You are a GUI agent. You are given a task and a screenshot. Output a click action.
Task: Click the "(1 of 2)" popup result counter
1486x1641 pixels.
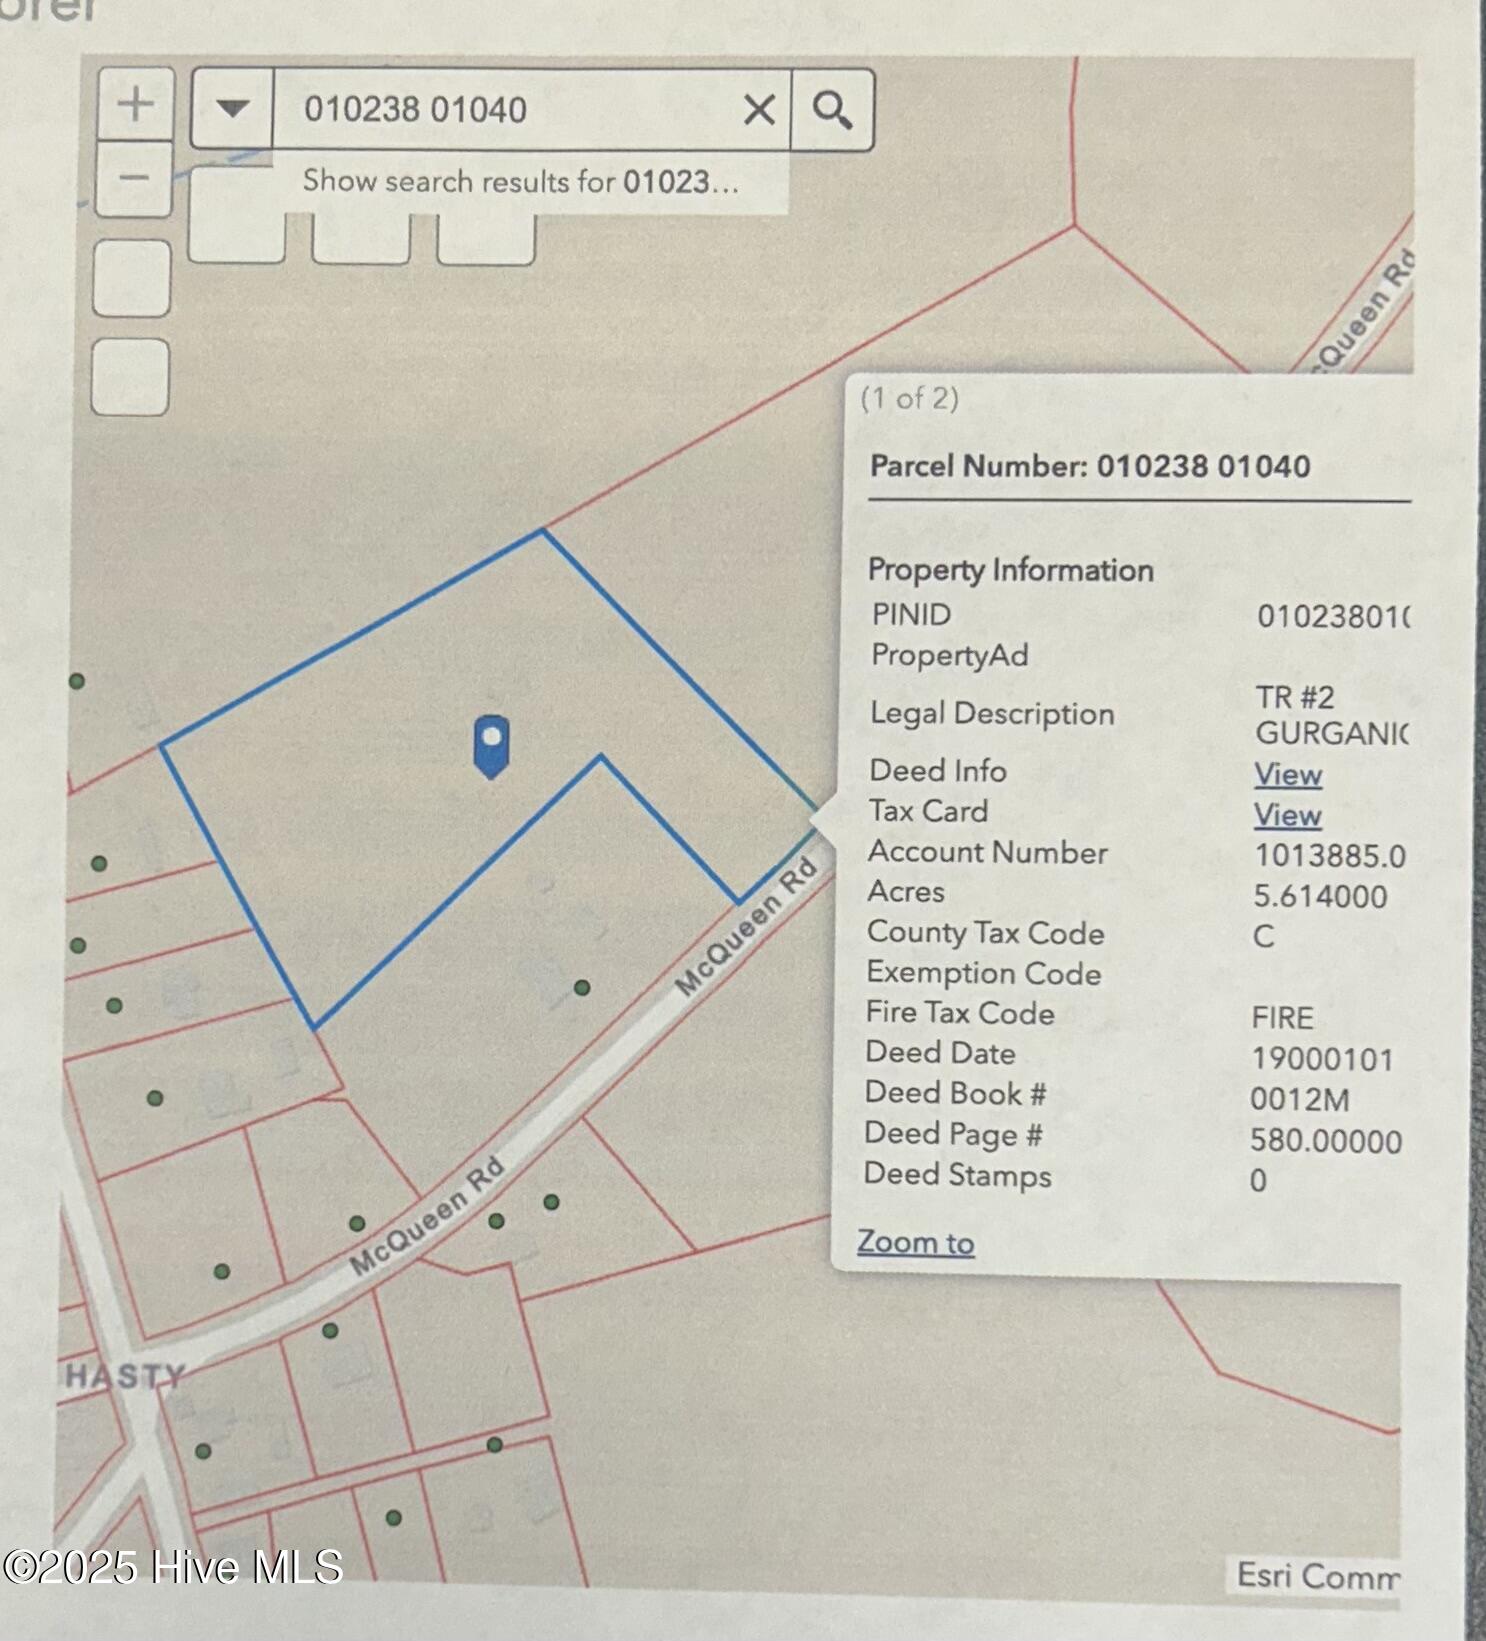pos(909,398)
